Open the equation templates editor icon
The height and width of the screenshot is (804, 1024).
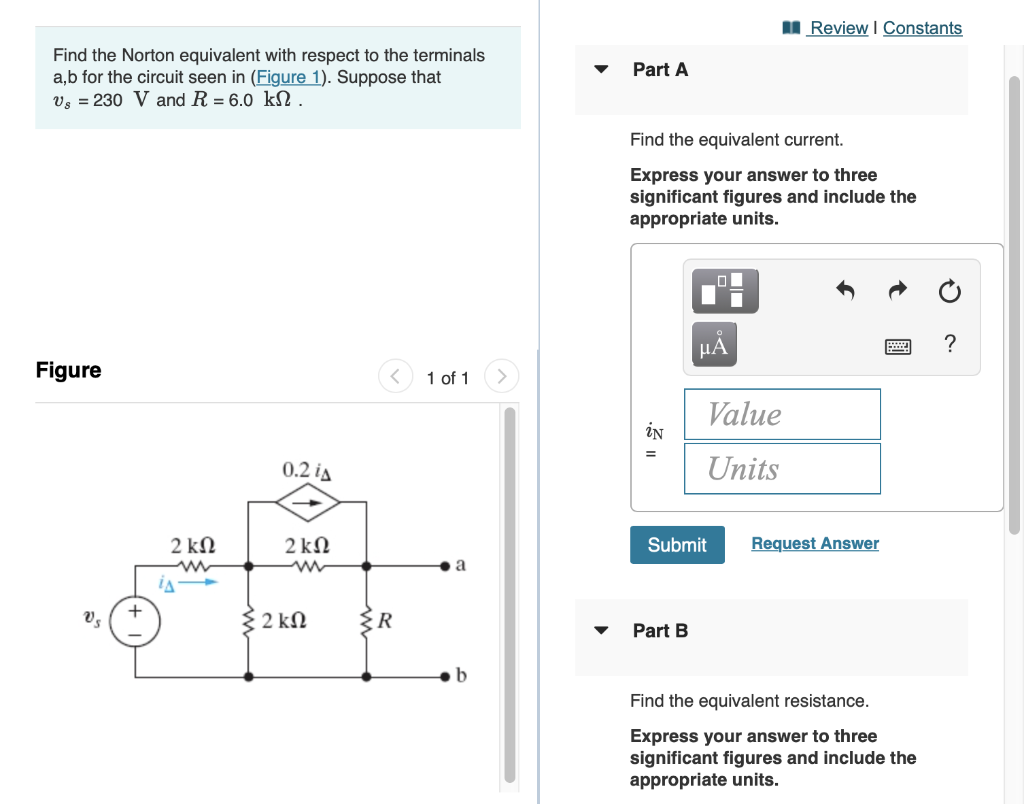(x=724, y=291)
